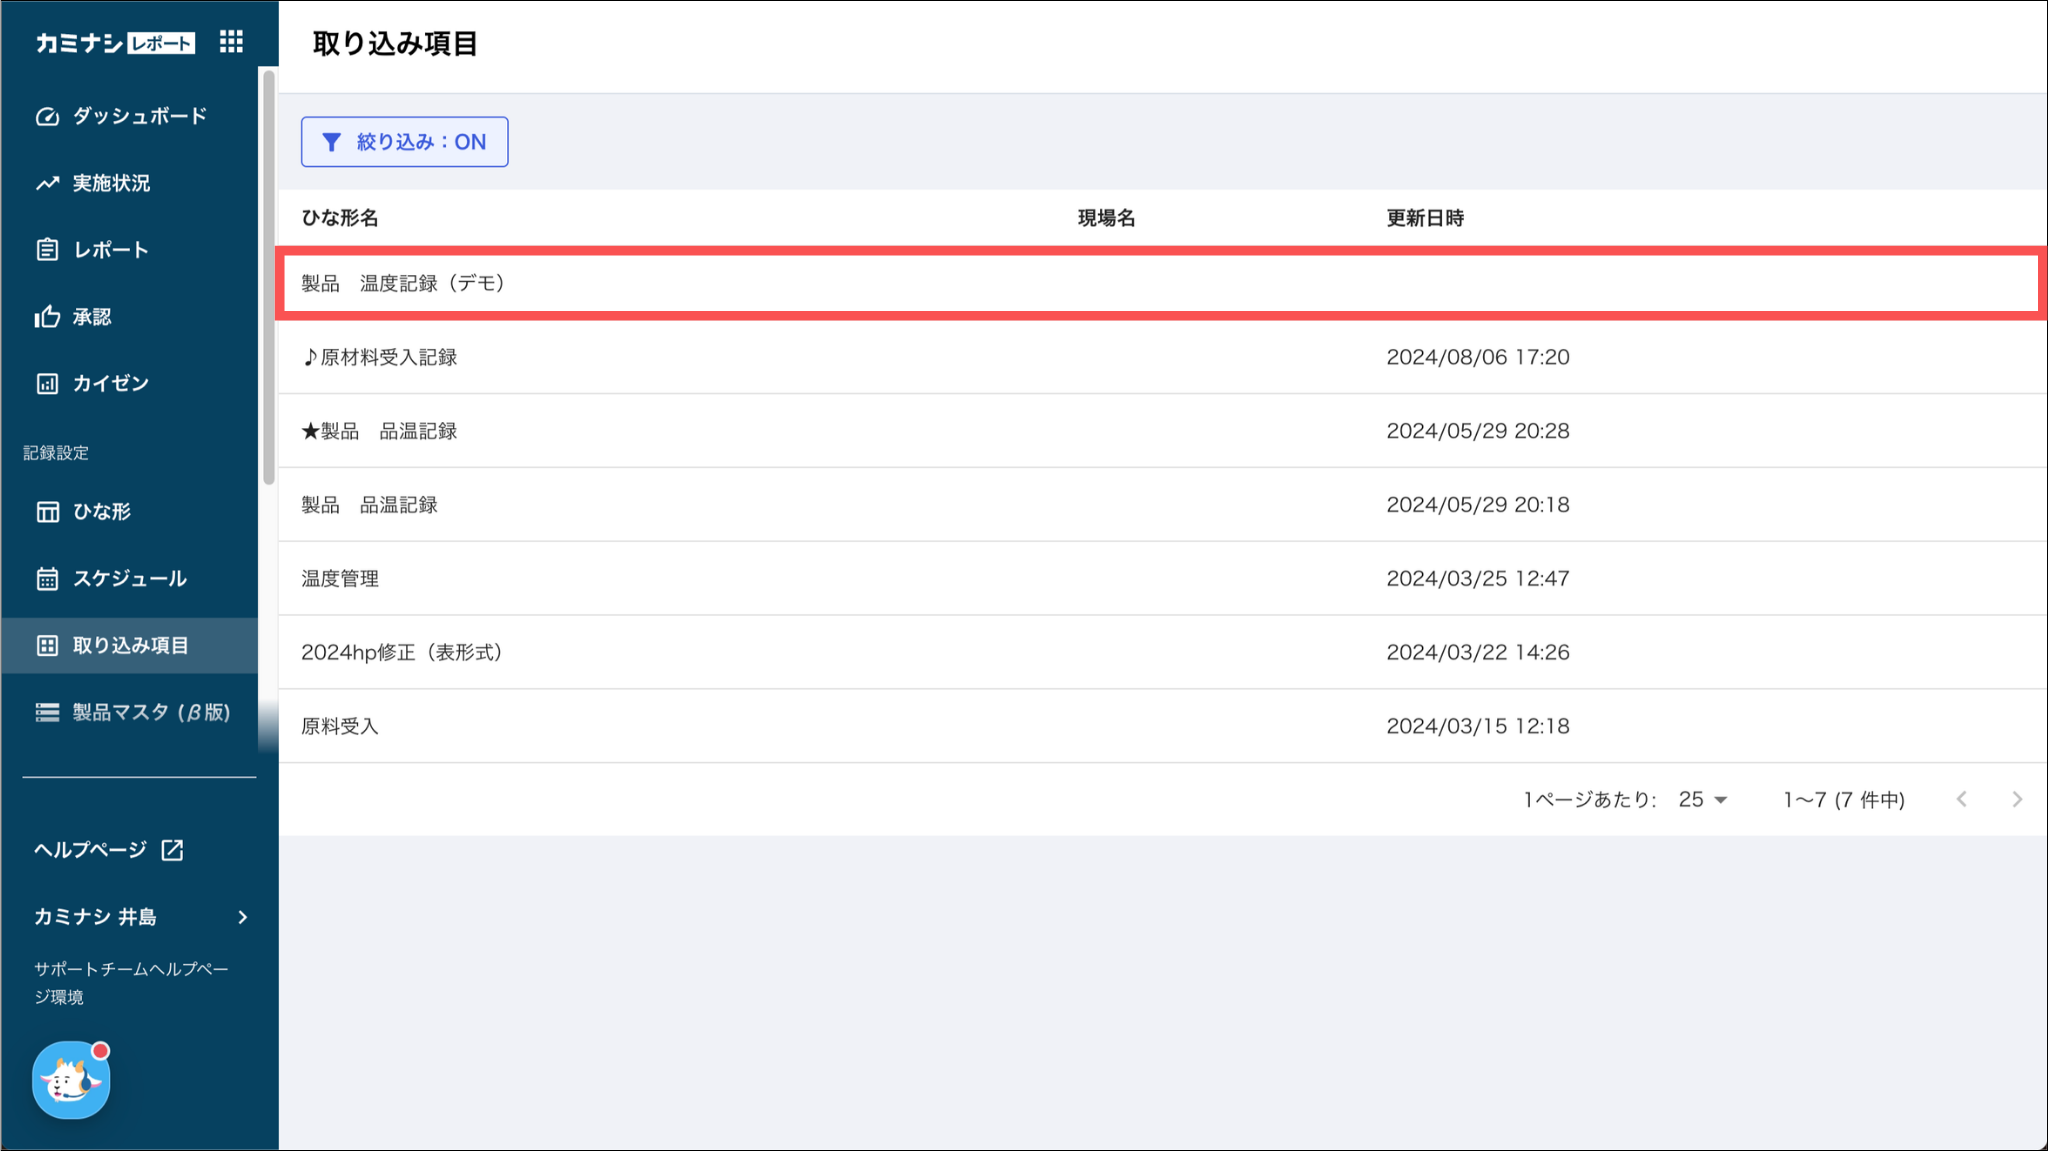Open the ♪原材料受入記録 template row

point(380,358)
